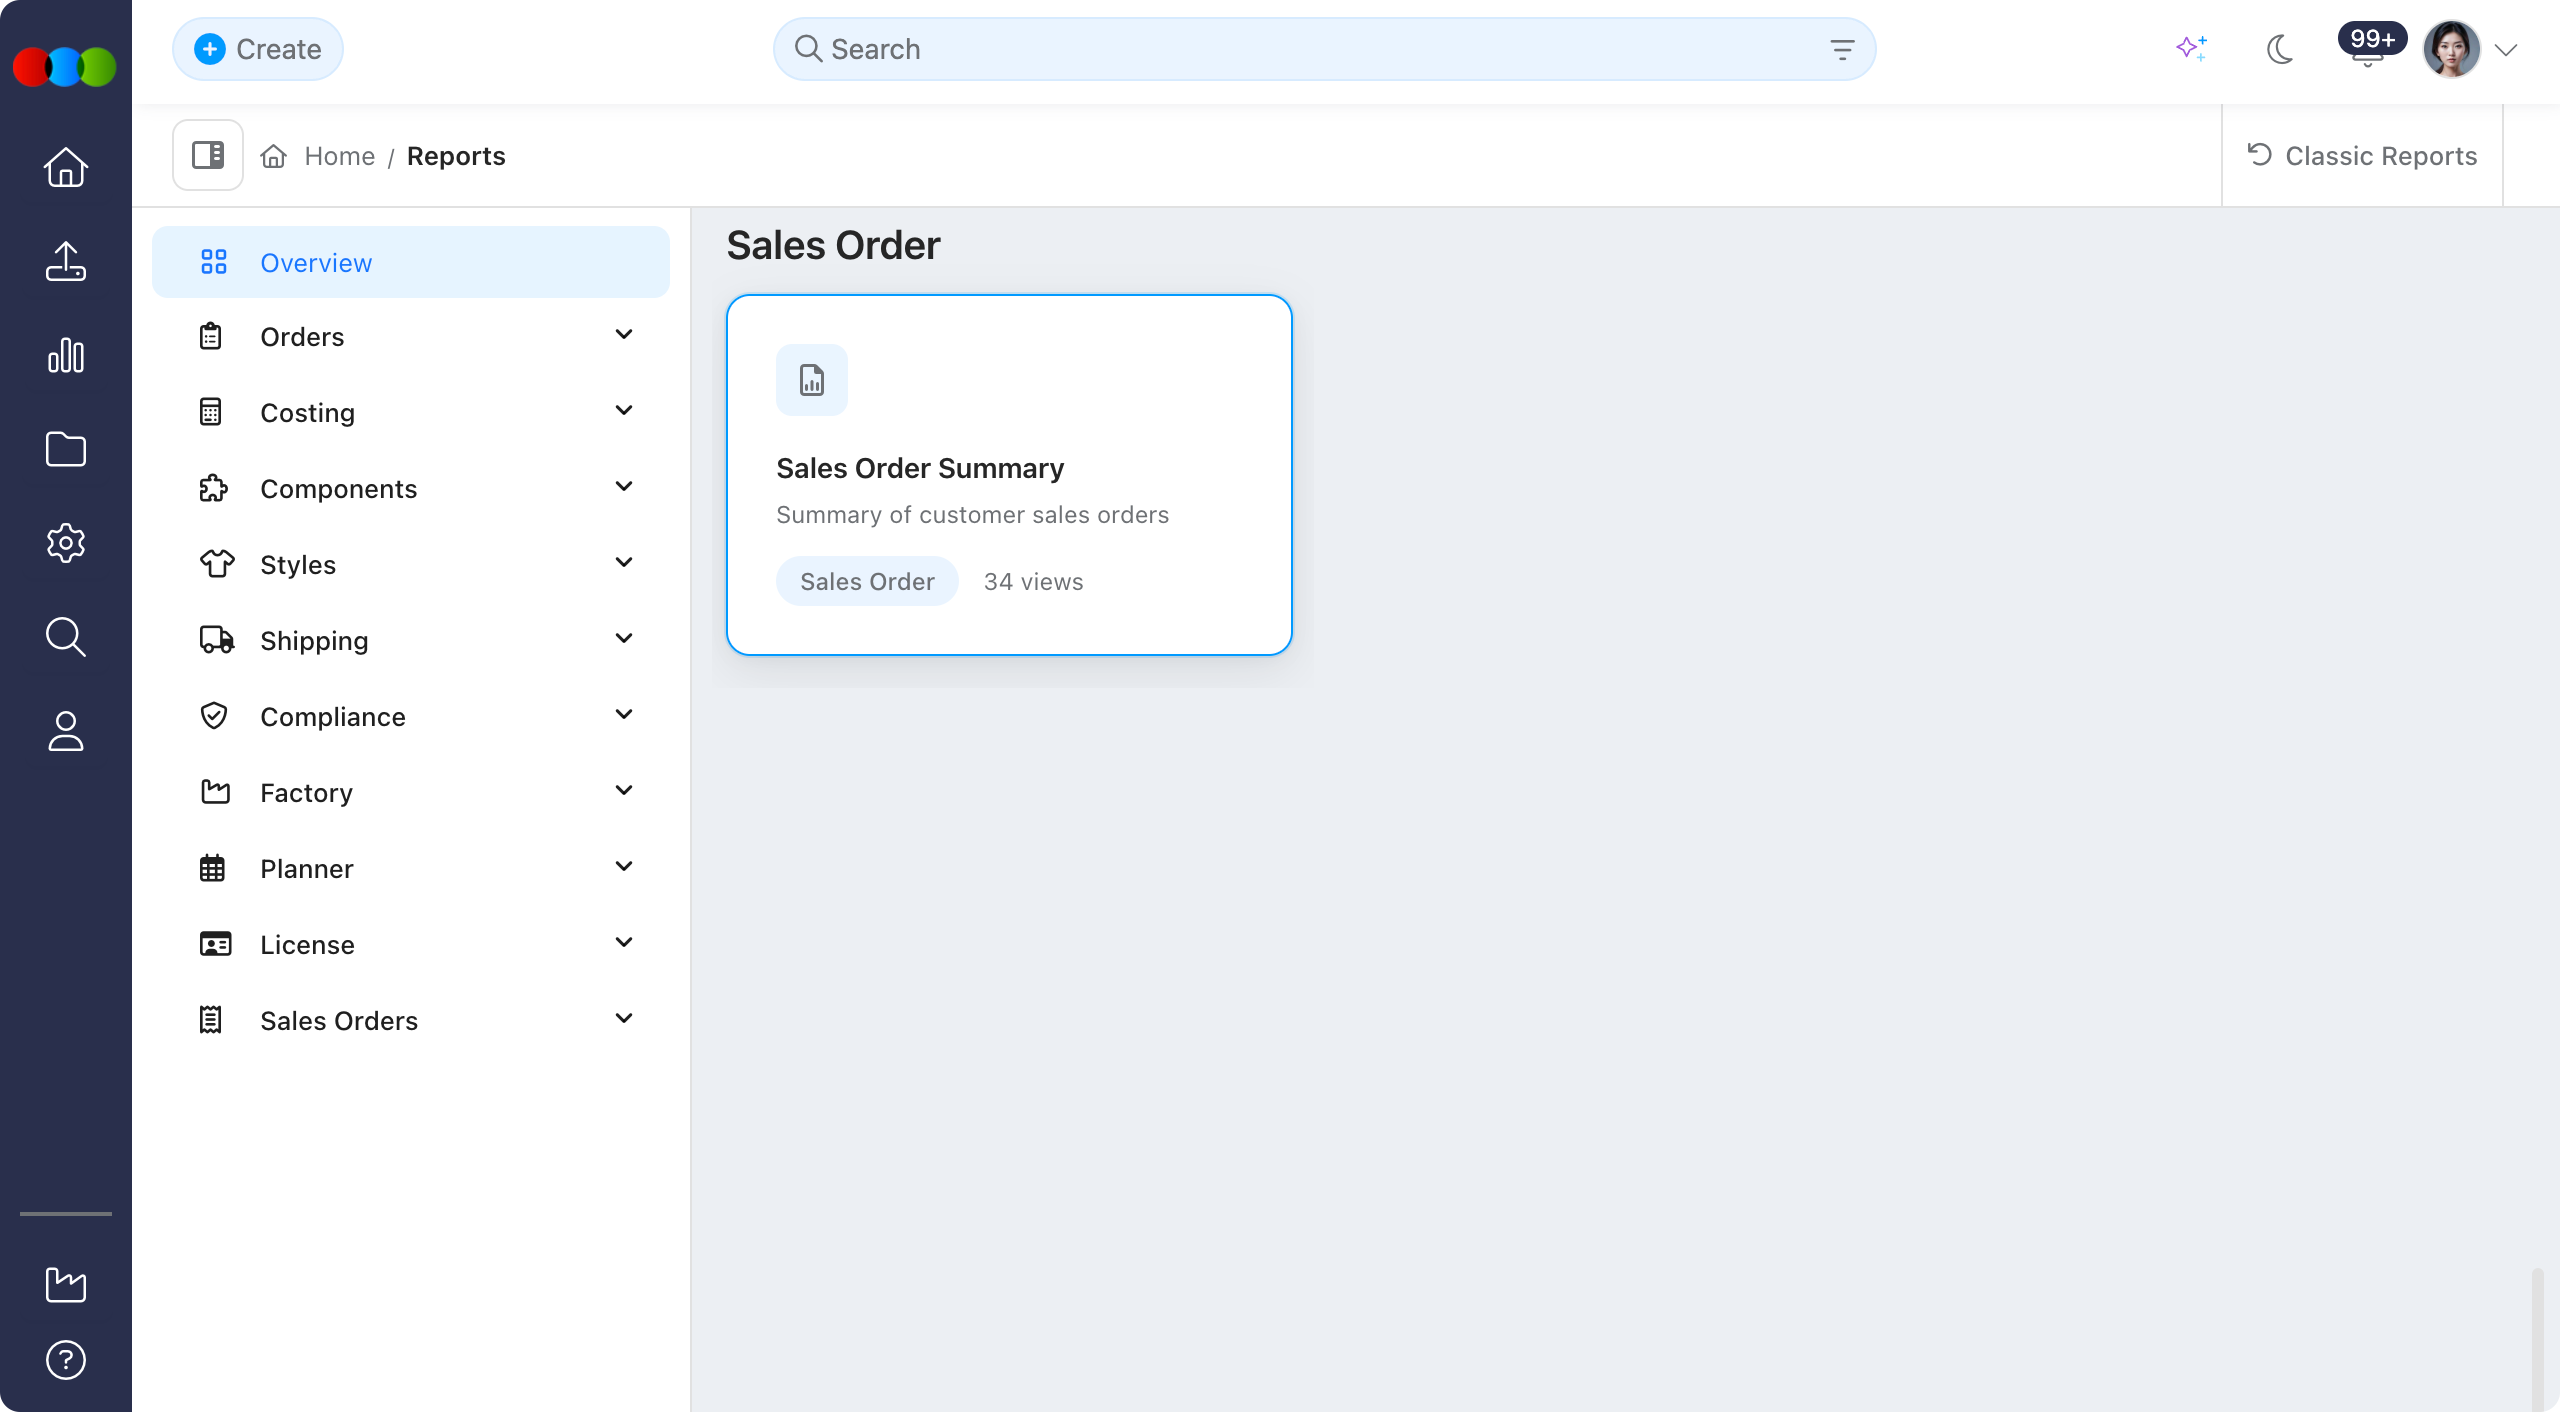This screenshot has width=2560, height=1412.
Task: Expand the Factory chevron
Action: coord(624,791)
